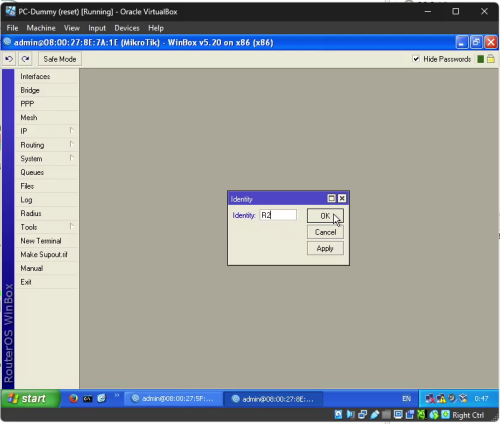Open the Interfaces menu item

[46, 76]
